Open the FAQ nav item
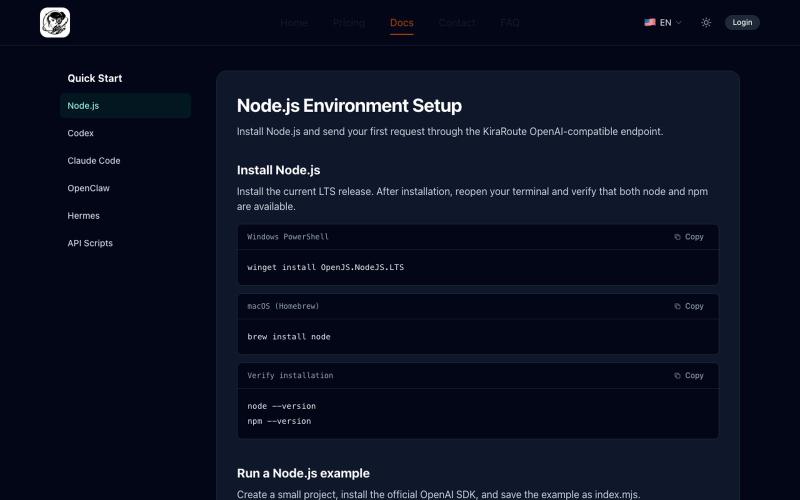800x500 pixels. pyautogui.click(x=510, y=22)
